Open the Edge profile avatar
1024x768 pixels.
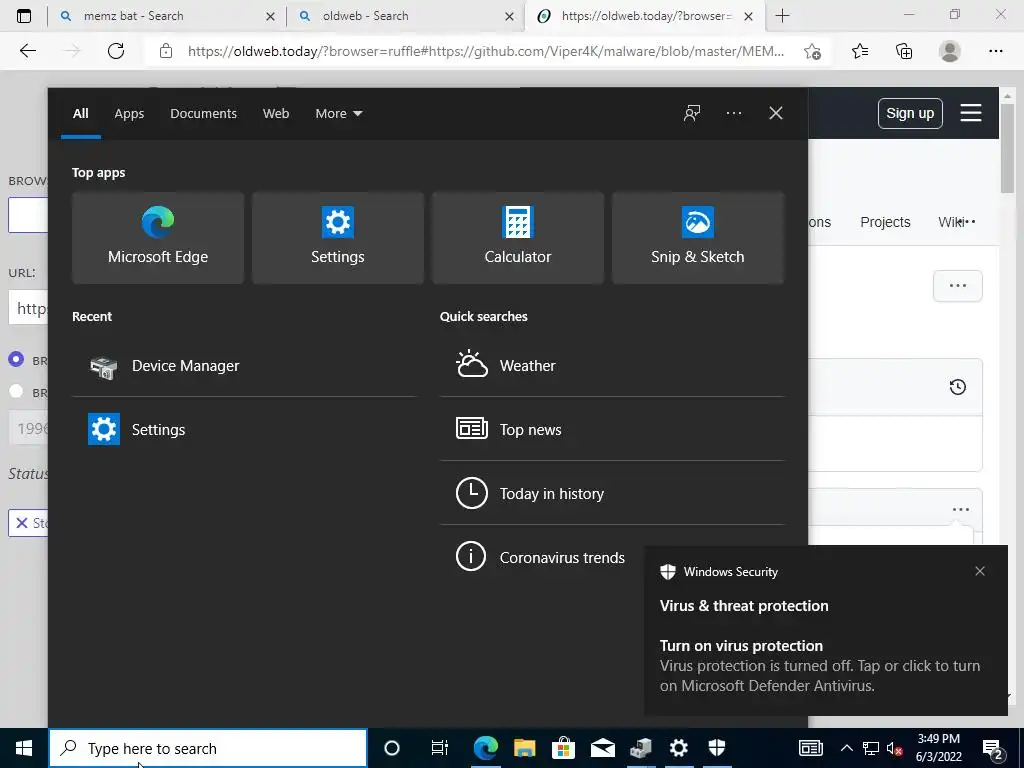point(950,51)
